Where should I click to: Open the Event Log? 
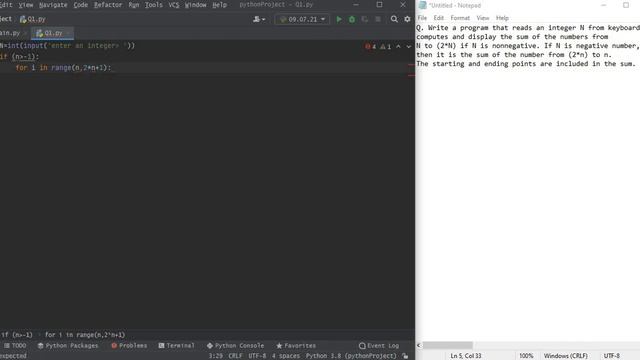click(x=379, y=345)
